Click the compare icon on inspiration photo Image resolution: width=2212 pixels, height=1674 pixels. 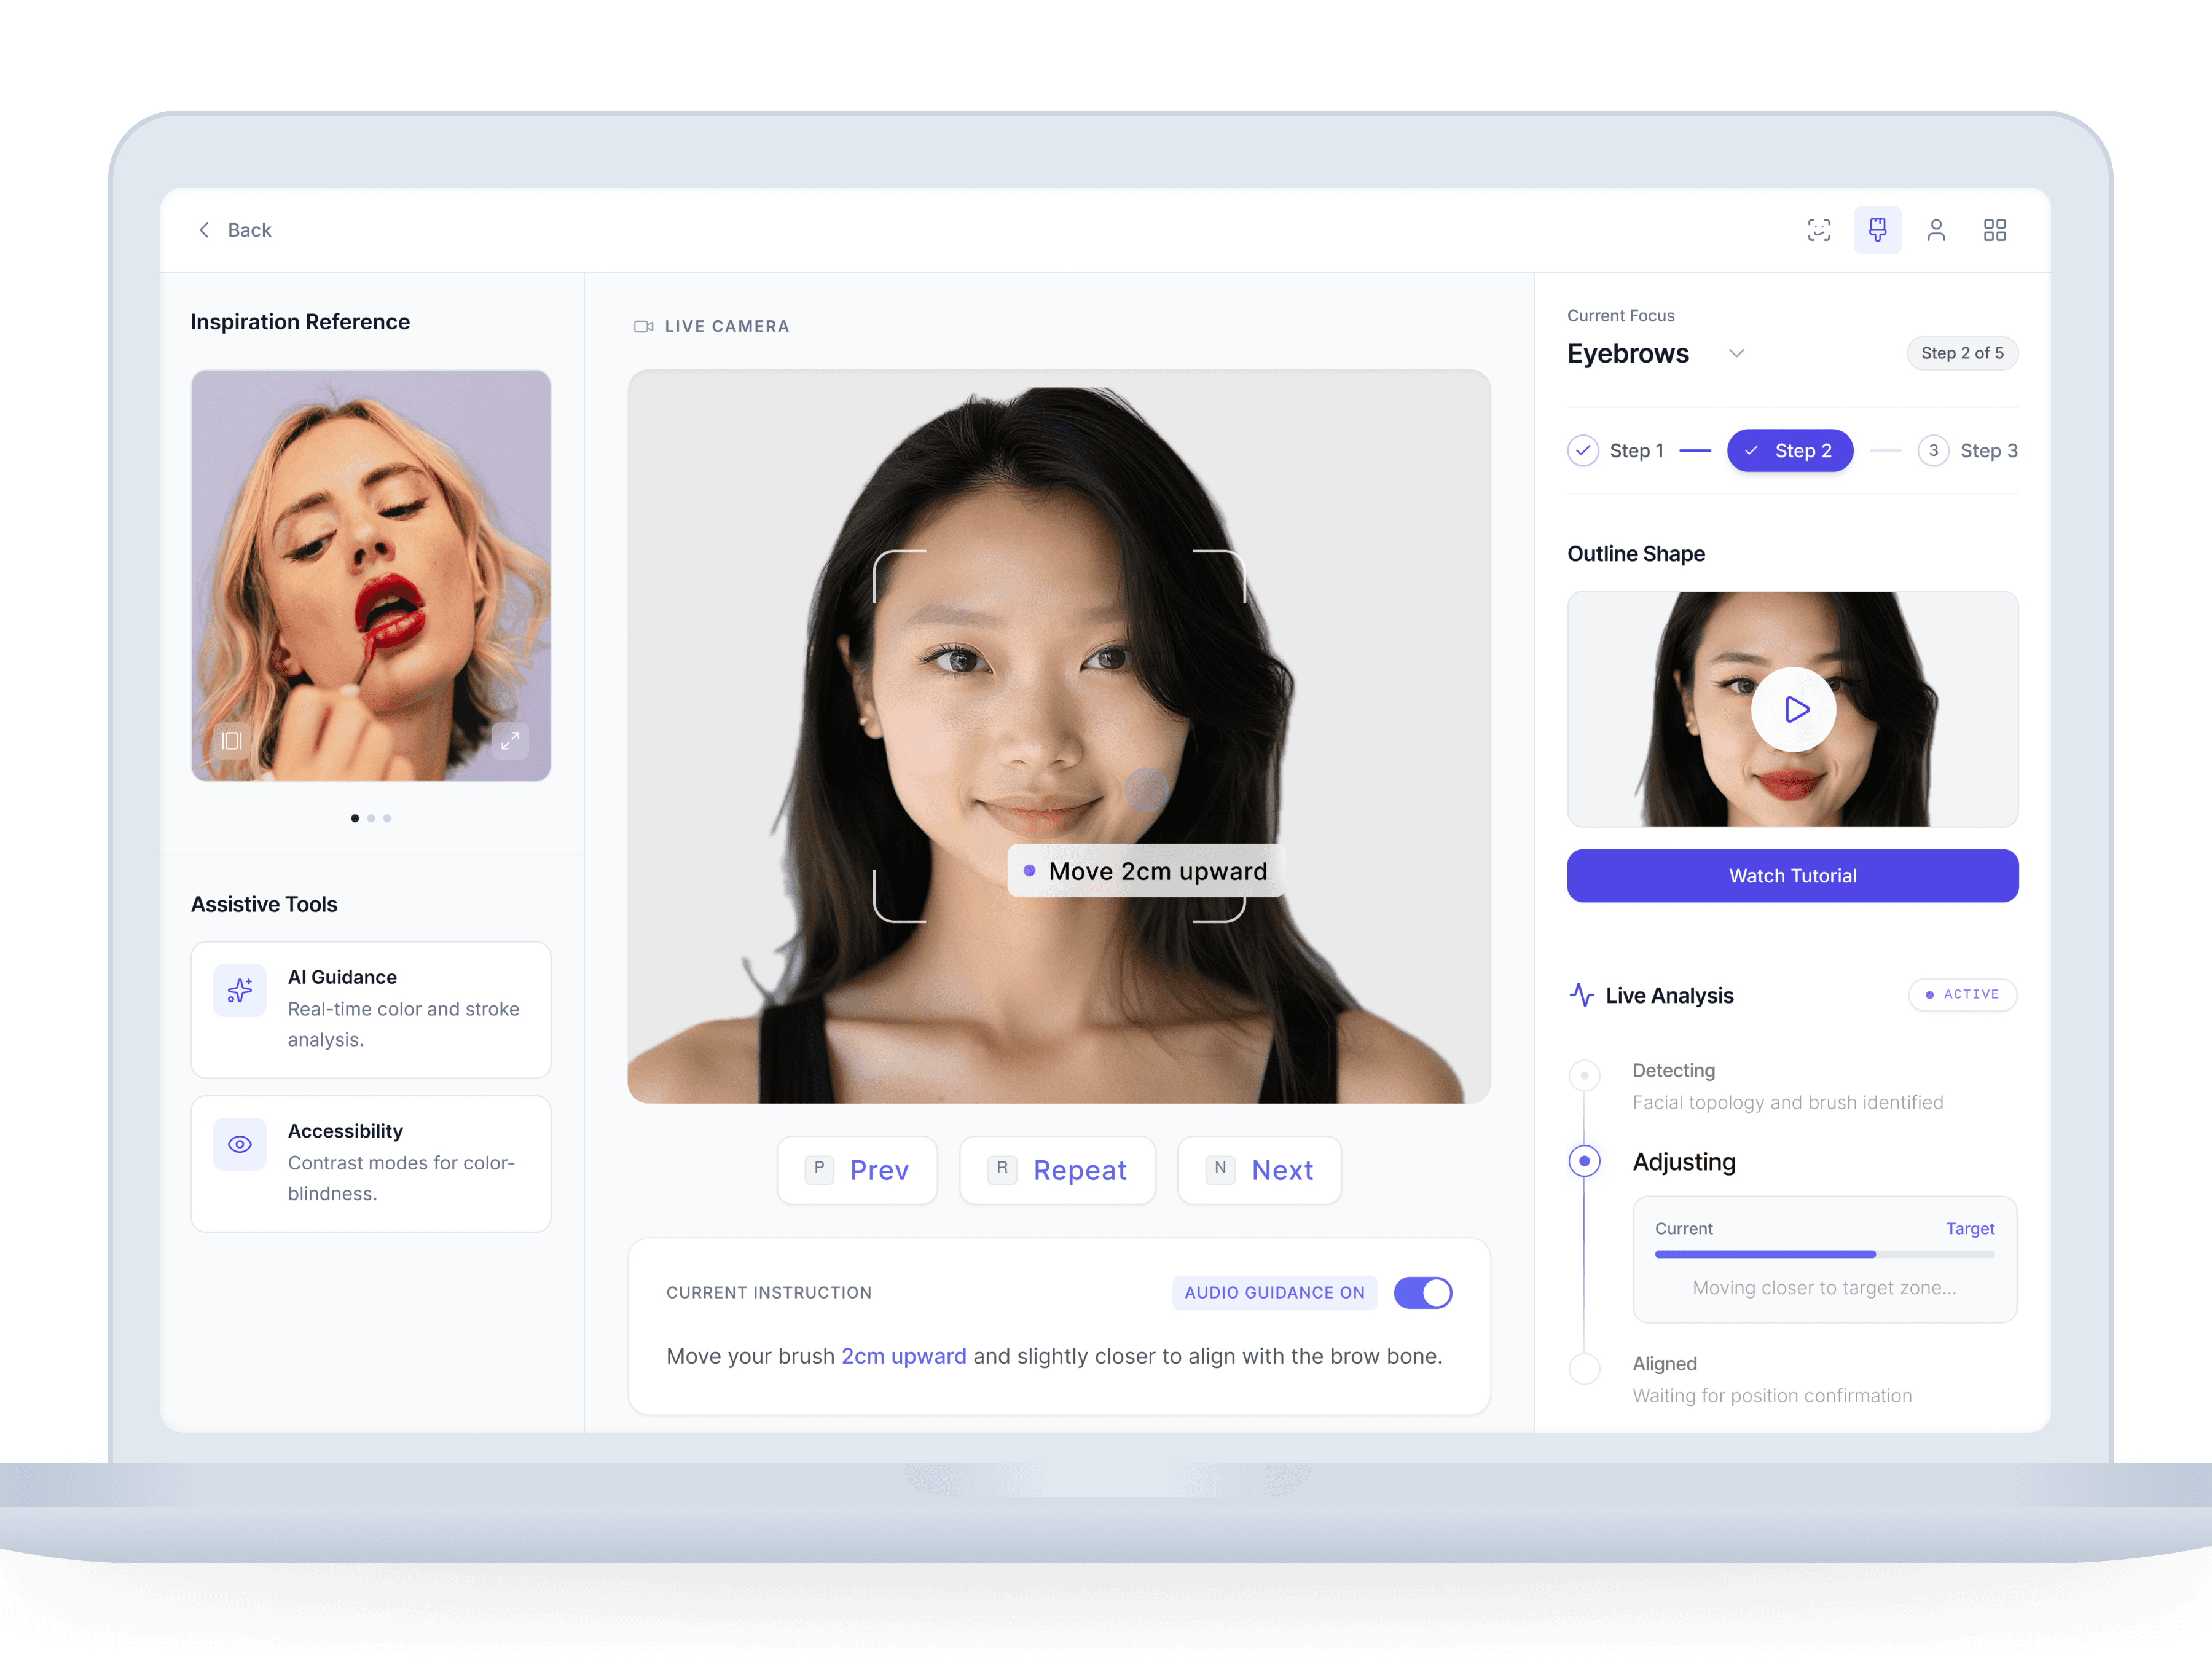coord(232,740)
